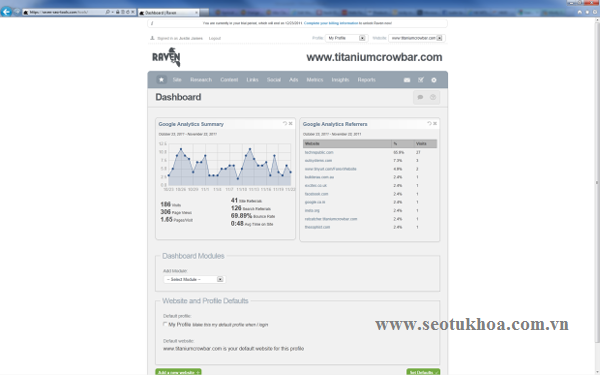Click the browser address bar
Viewport: 600px width, 375px height.
pos(64,12)
